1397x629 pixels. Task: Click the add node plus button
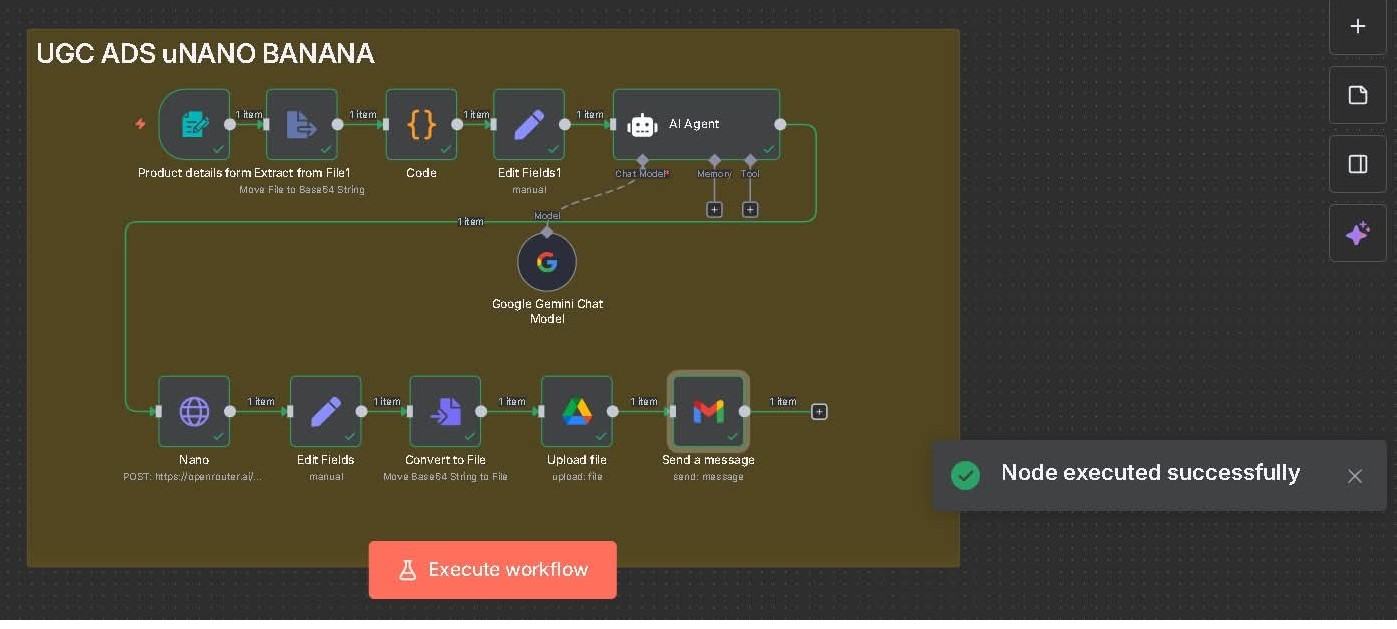[1357, 27]
